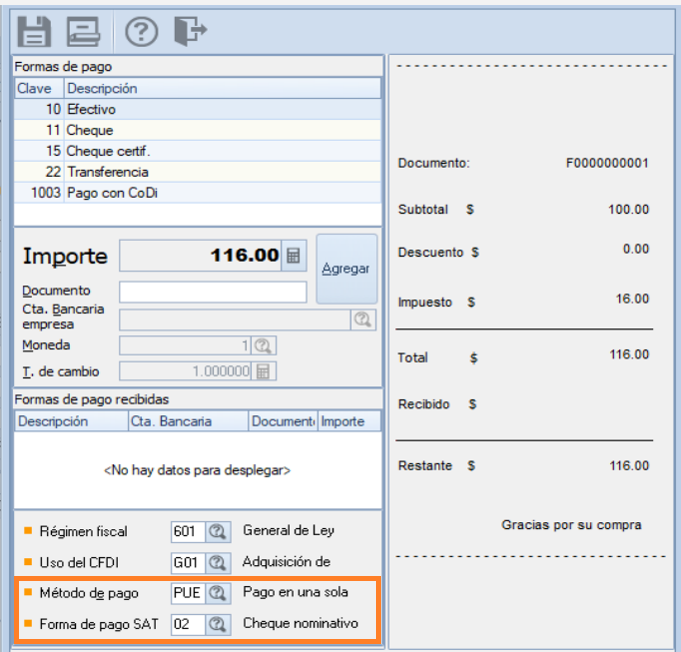Select the Cheque payment row
681x652 pixels.
pos(198,130)
